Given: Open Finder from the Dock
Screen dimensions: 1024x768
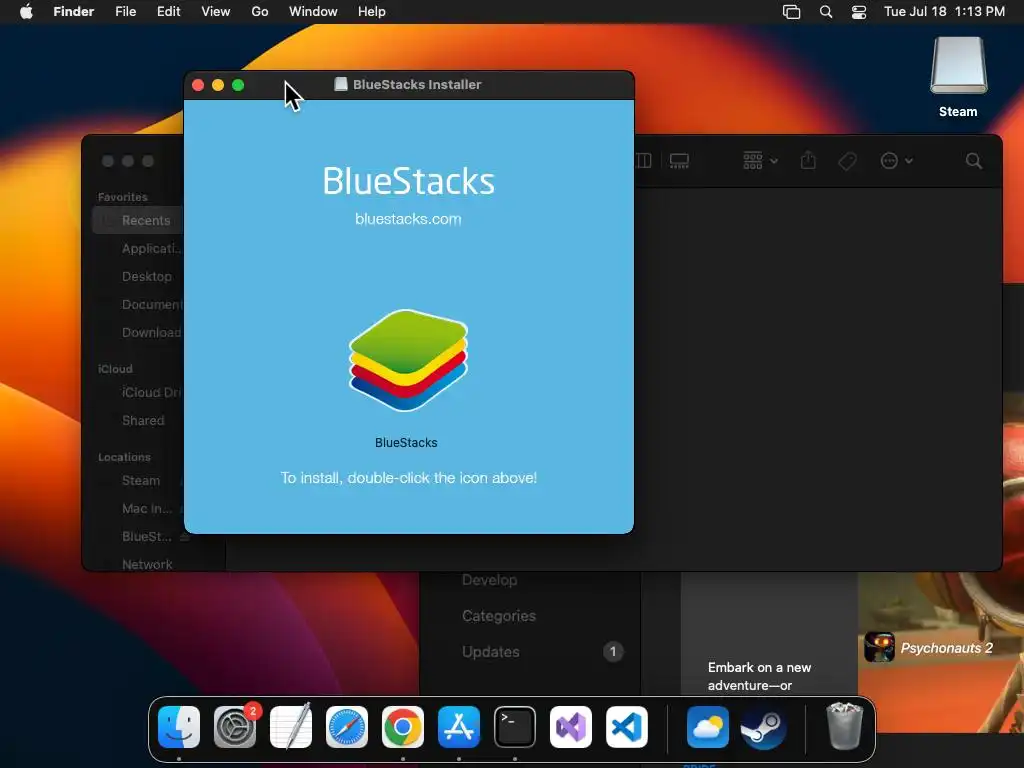Looking at the screenshot, I should click(179, 727).
